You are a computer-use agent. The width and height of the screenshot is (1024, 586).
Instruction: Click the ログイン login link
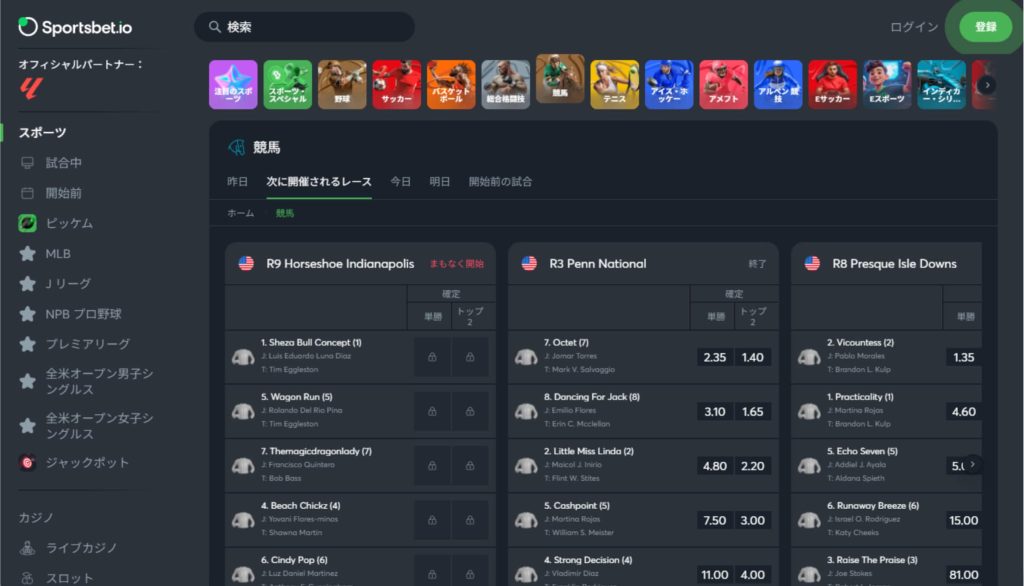pyautogui.click(x=914, y=27)
